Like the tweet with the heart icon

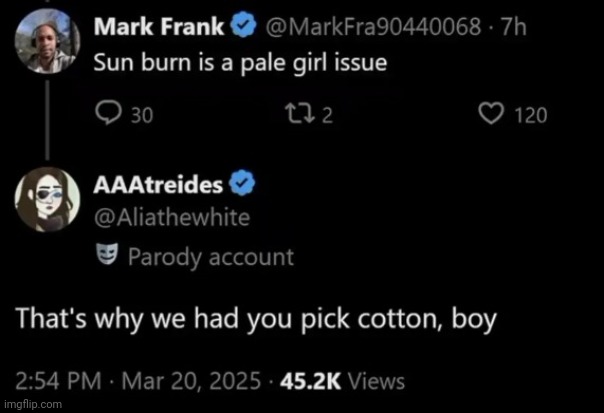(x=491, y=115)
